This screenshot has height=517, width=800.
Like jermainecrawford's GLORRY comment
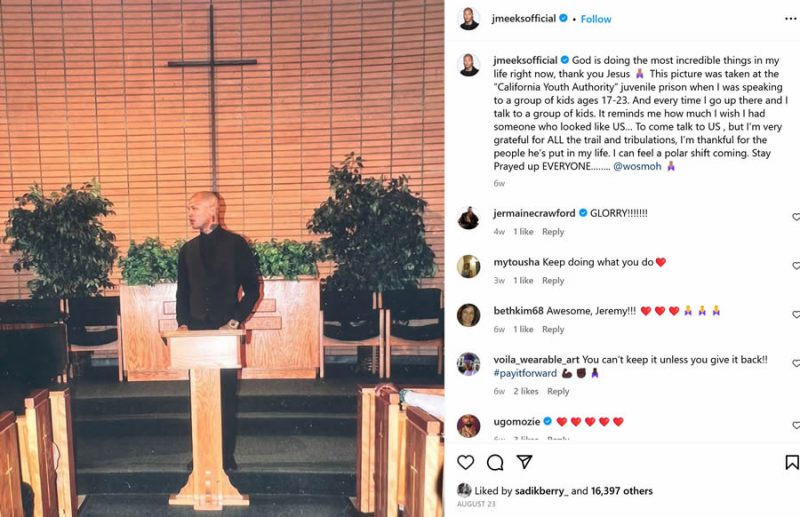coord(796,217)
